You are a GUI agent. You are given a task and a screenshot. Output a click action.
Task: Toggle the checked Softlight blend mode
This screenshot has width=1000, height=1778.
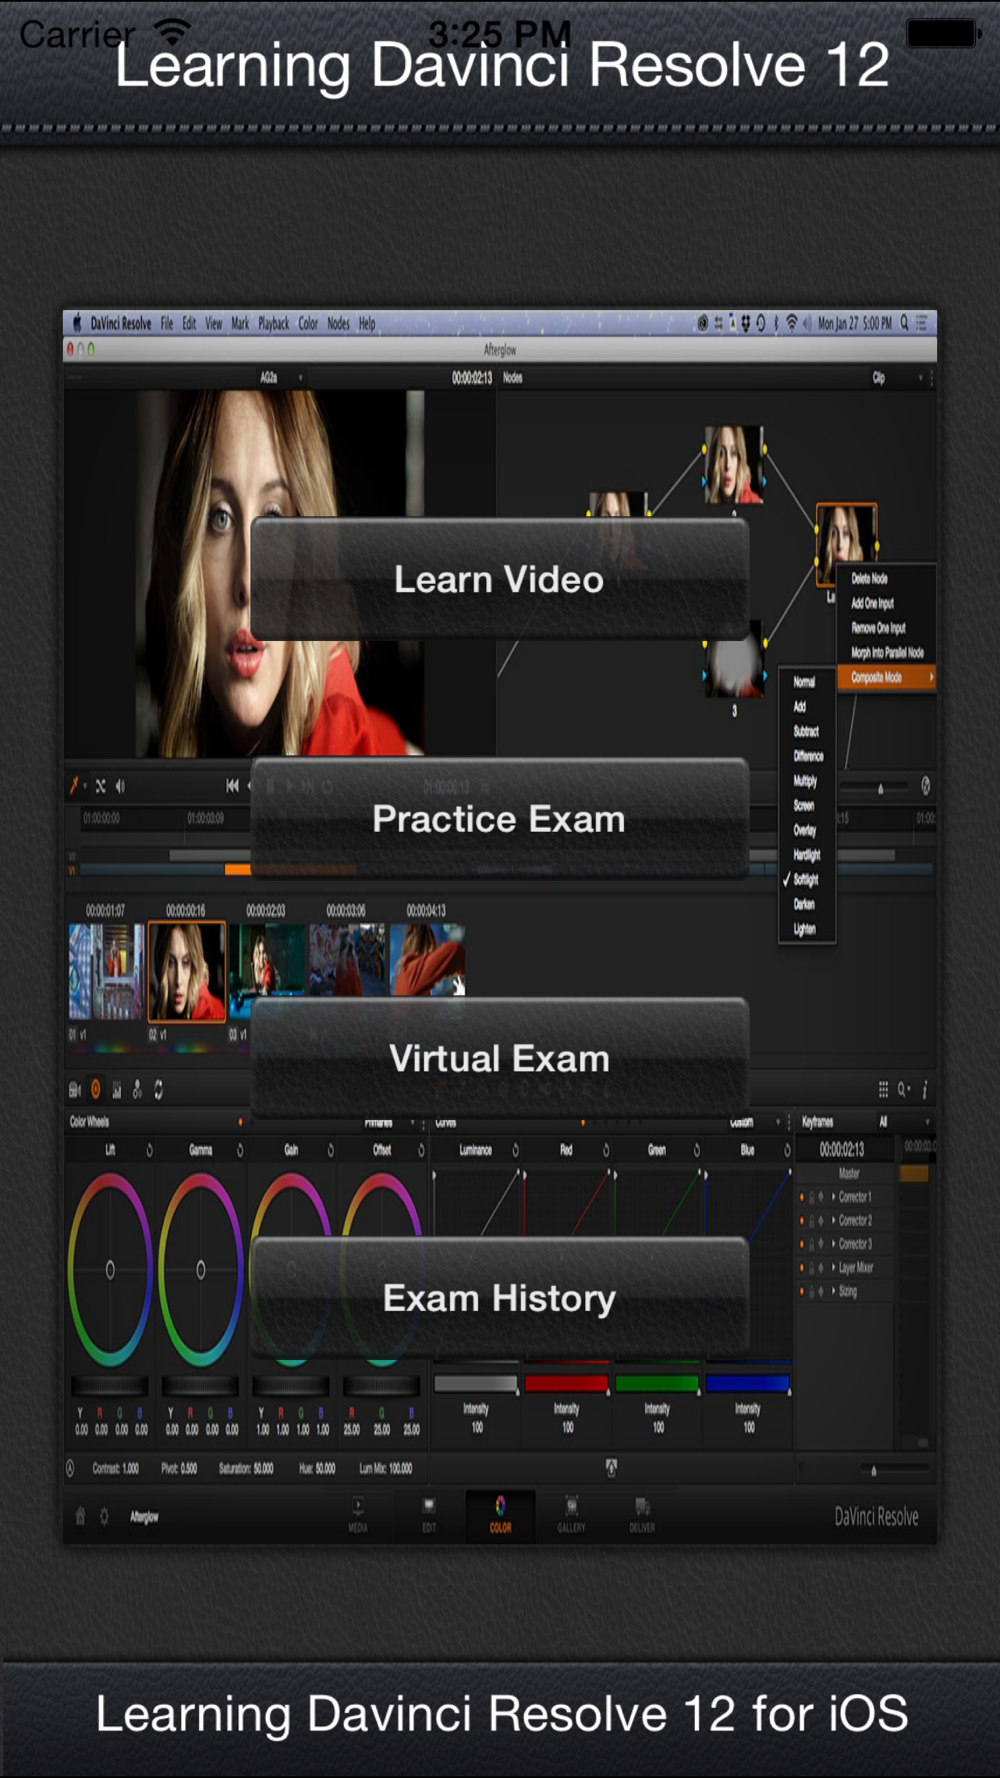(x=805, y=880)
